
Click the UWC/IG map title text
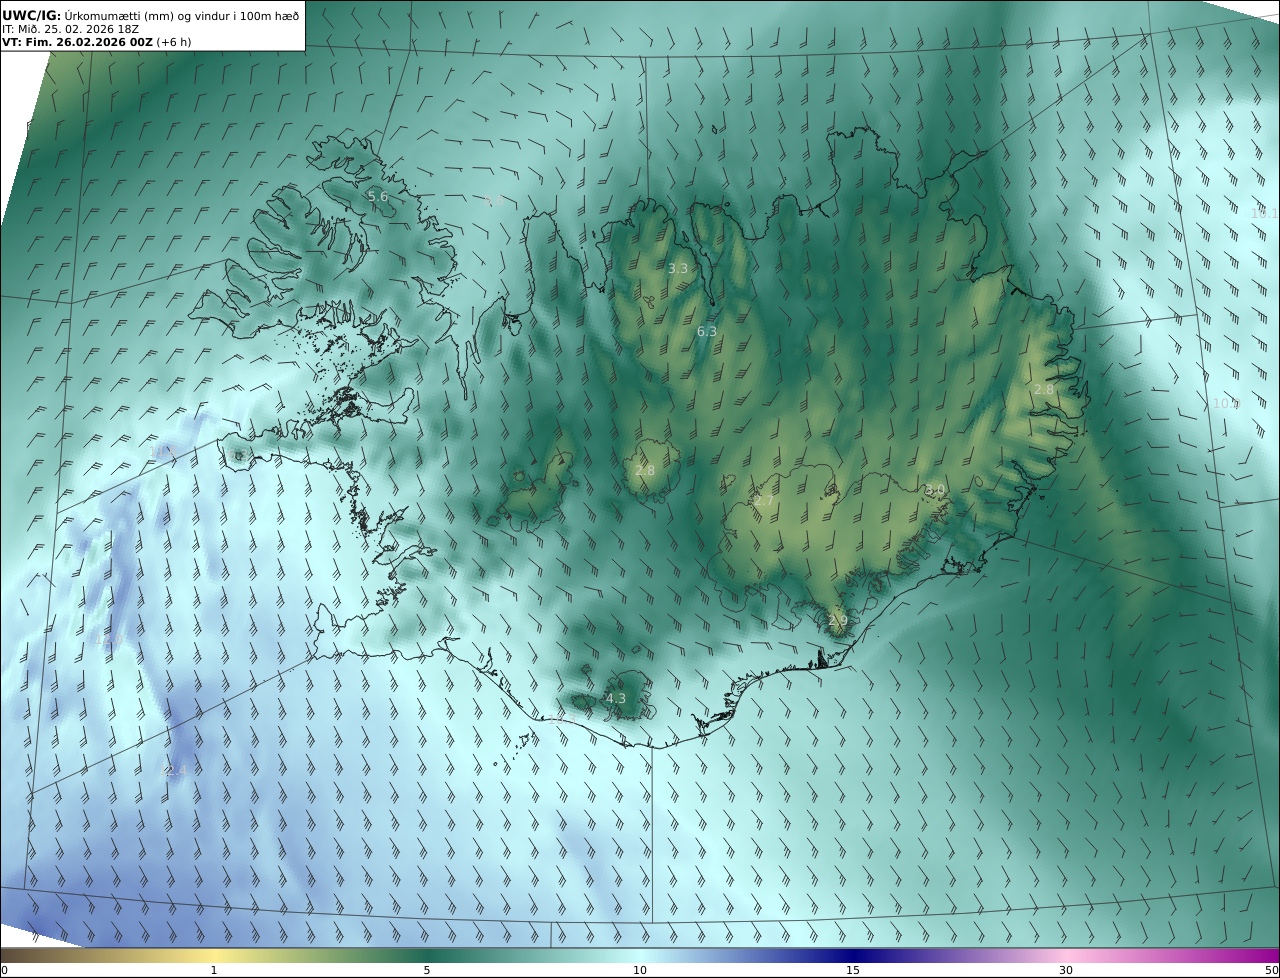pyautogui.click(x=150, y=15)
